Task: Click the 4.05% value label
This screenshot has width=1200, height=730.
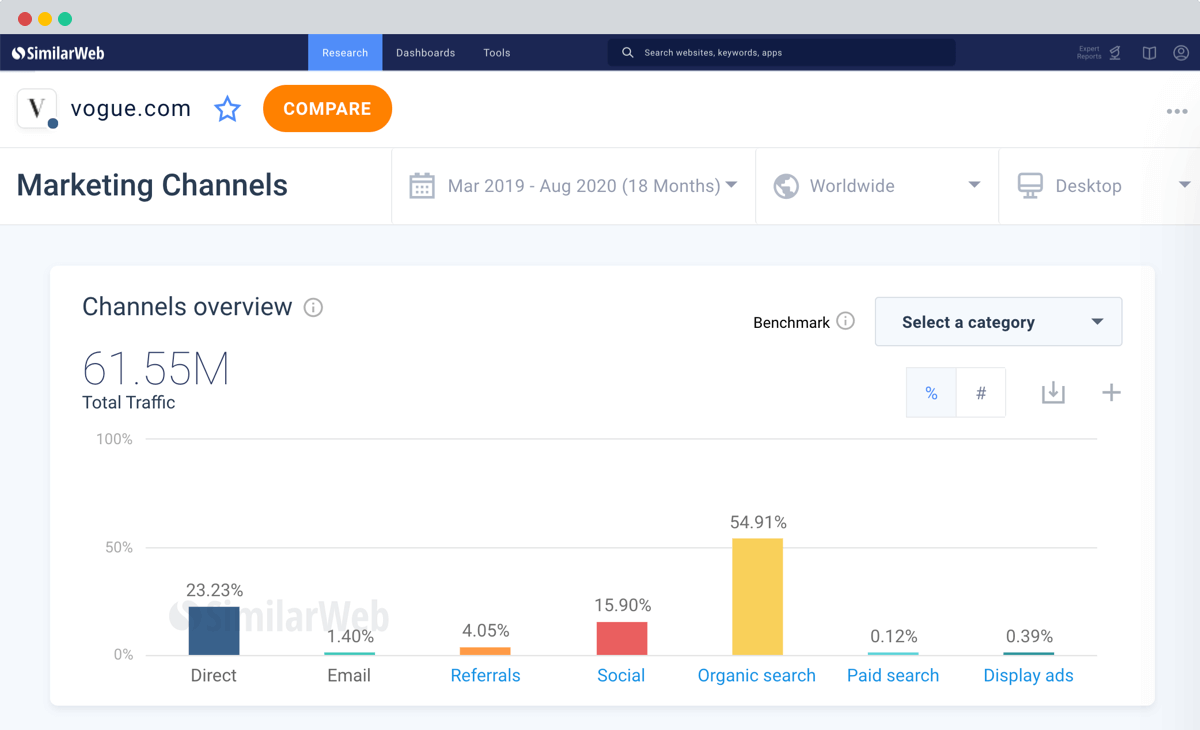Action: (x=485, y=631)
